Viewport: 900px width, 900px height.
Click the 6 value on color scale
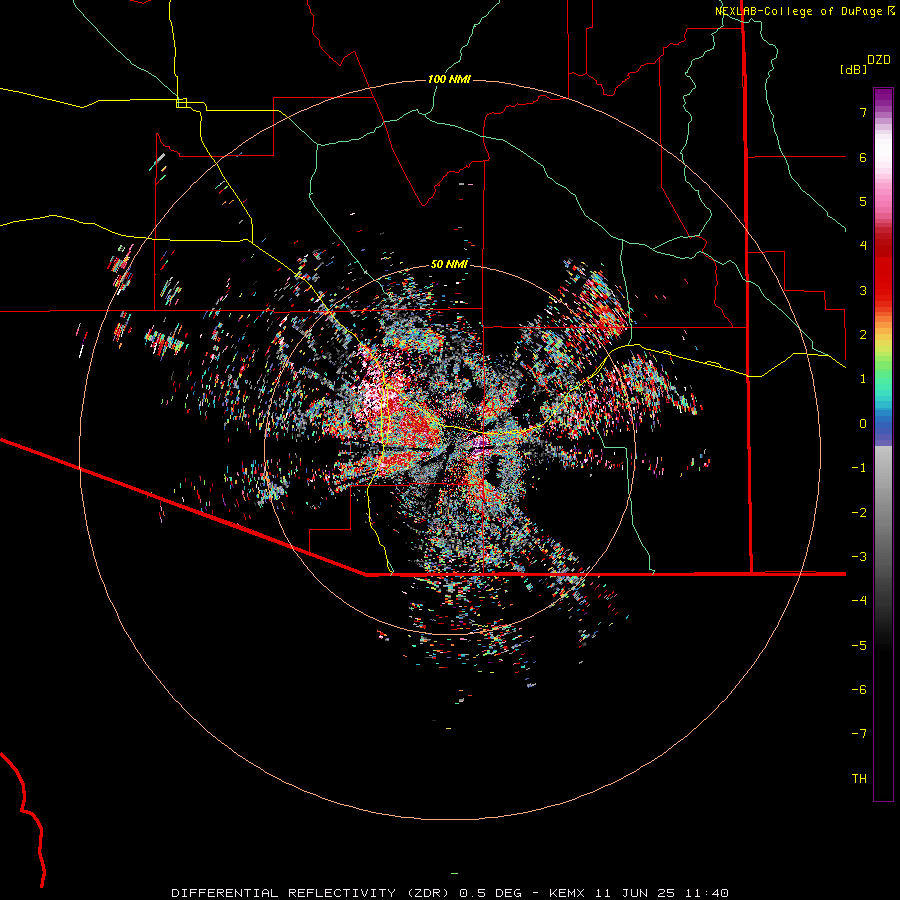click(863, 157)
